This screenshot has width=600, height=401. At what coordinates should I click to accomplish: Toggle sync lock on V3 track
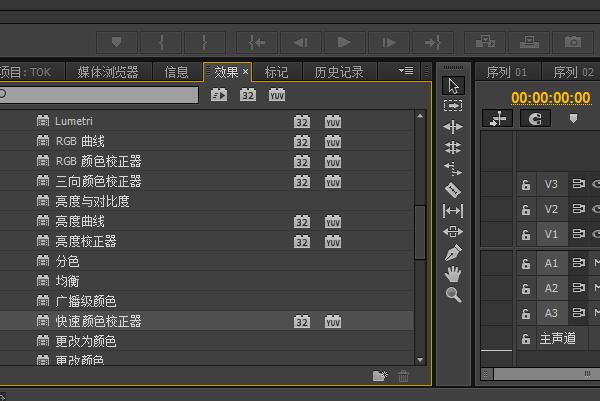pos(579,184)
